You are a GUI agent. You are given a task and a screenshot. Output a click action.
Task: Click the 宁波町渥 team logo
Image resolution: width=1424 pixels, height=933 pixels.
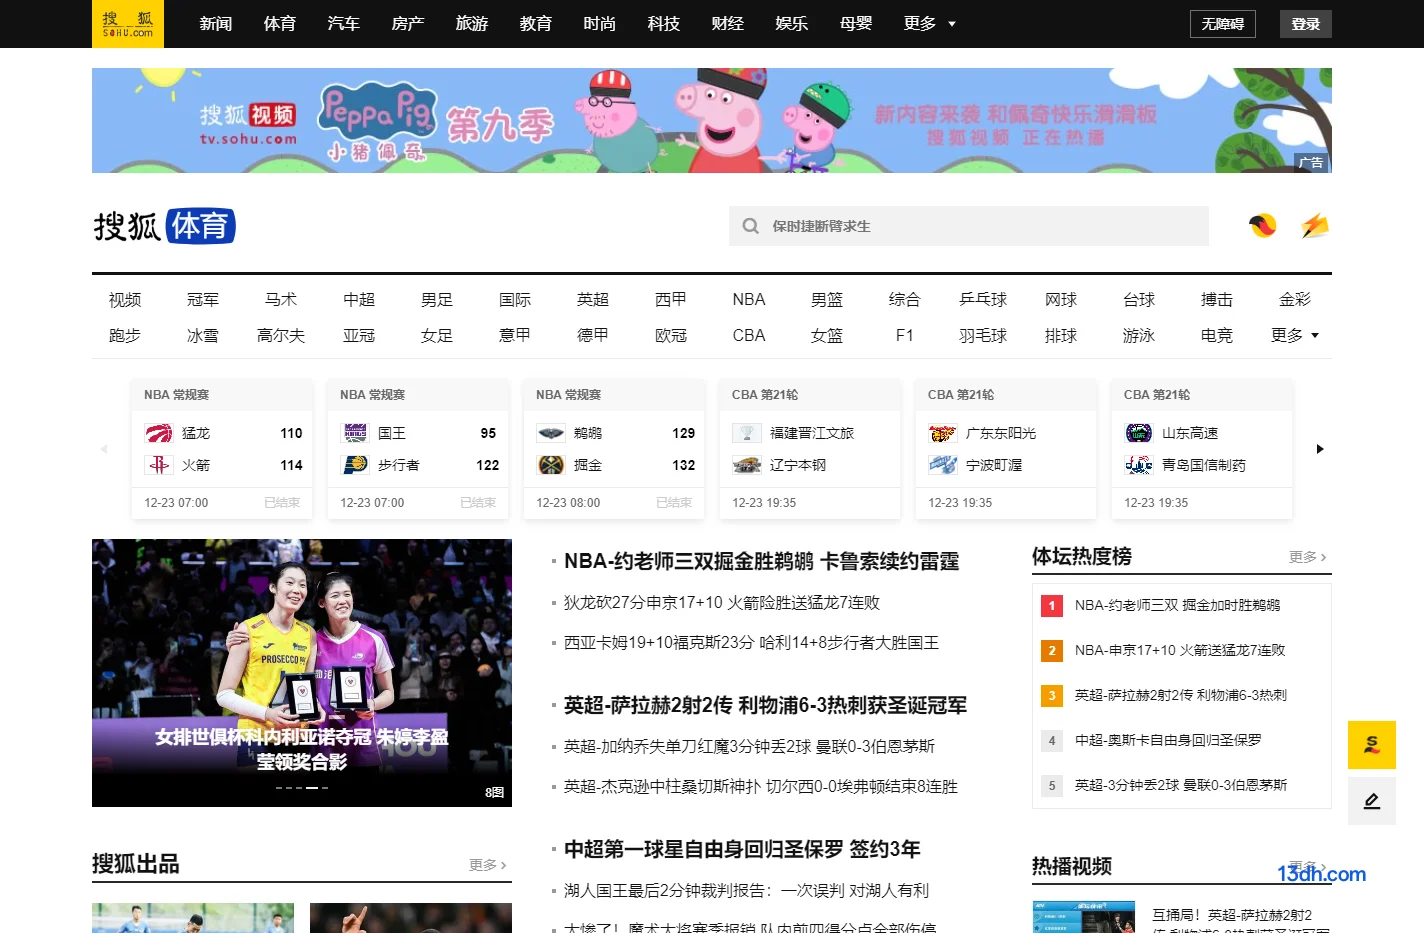coord(943,465)
